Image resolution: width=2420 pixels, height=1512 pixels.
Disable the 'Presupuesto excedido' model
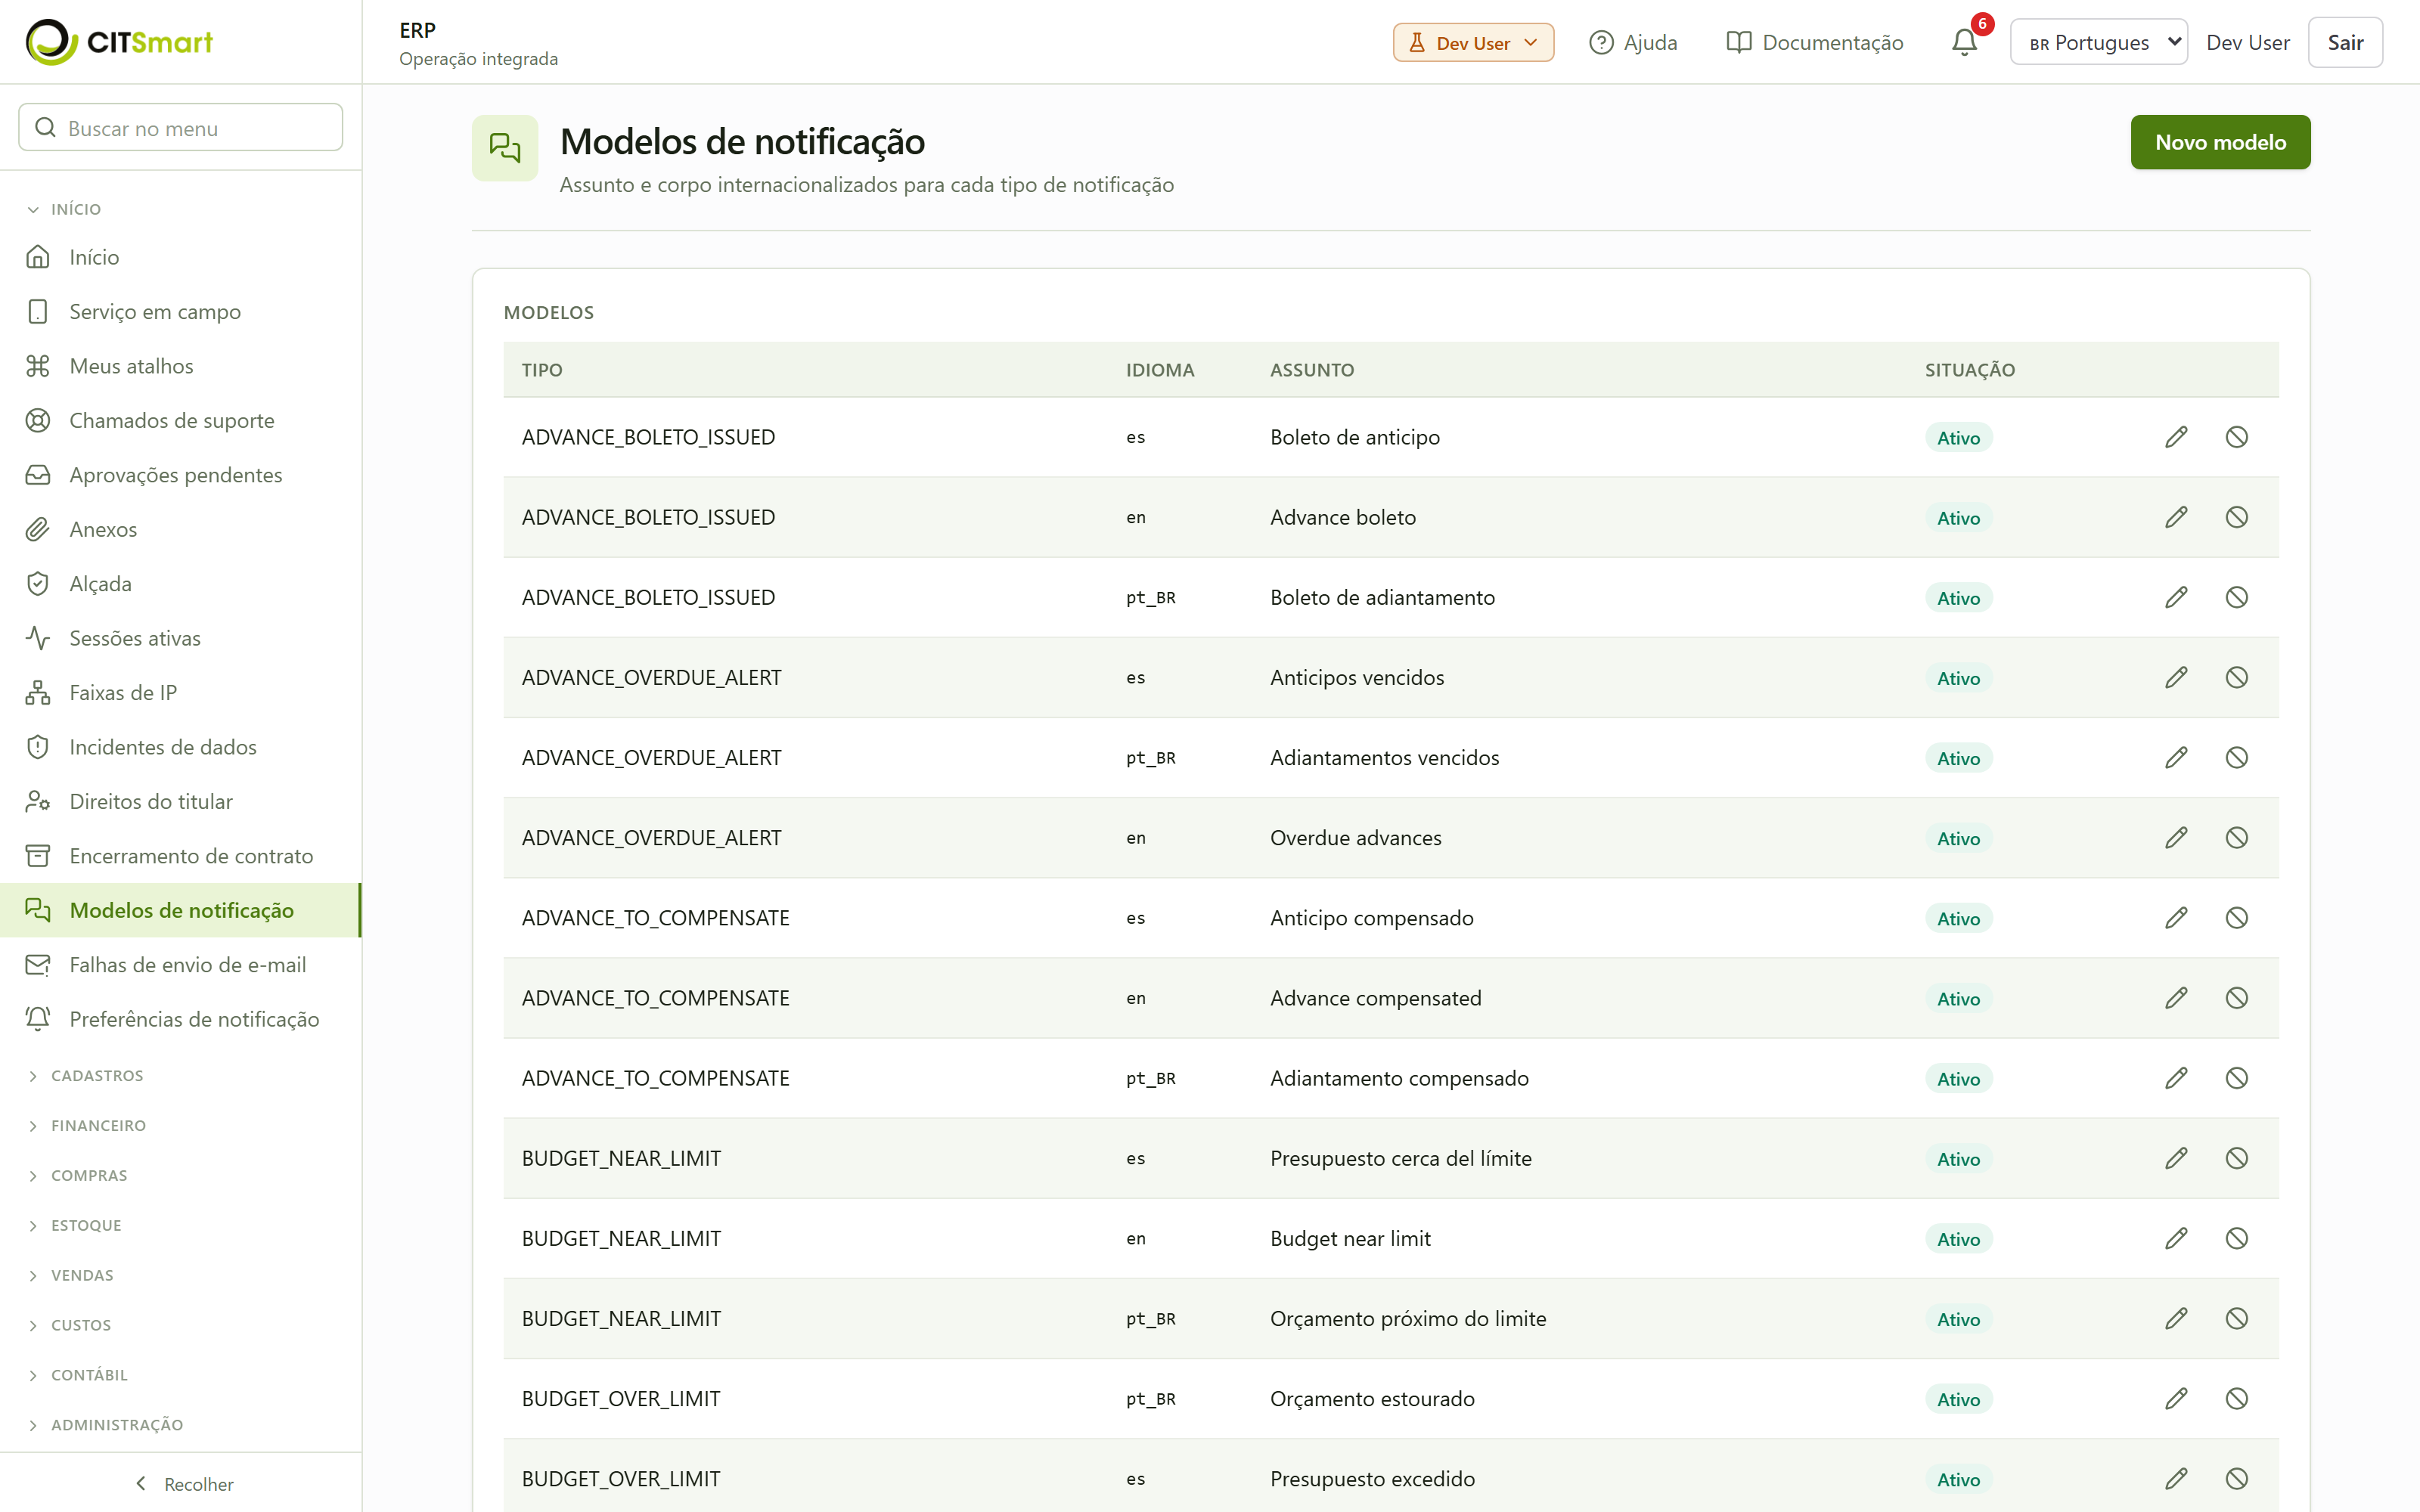point(2237,1478)
